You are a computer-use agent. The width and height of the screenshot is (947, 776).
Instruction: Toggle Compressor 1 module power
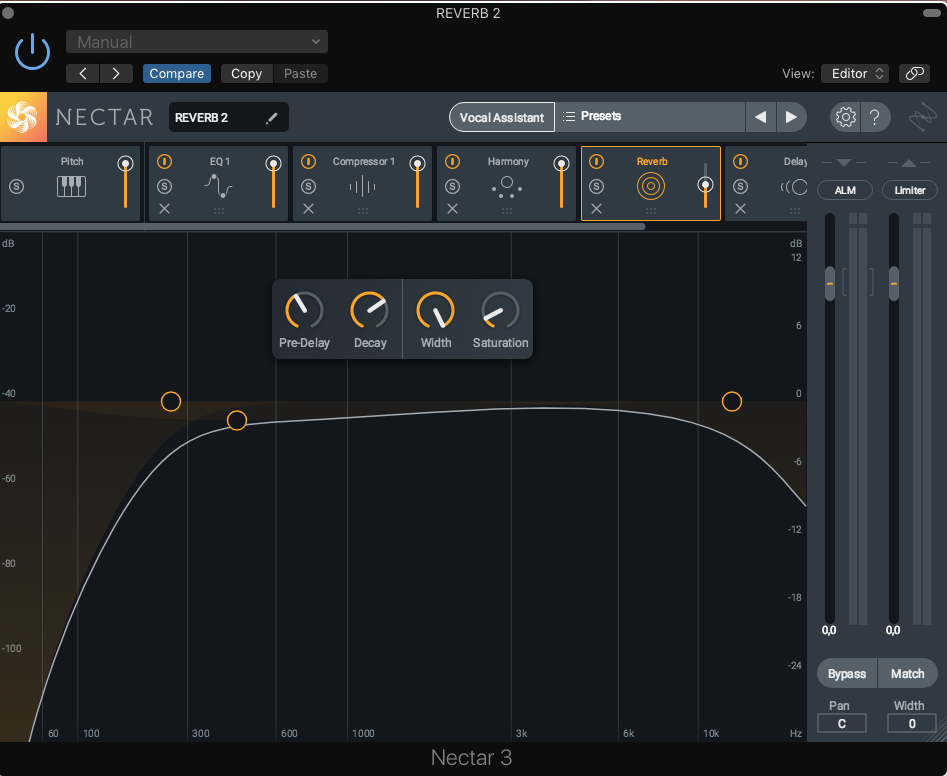[x=309, y=161]
